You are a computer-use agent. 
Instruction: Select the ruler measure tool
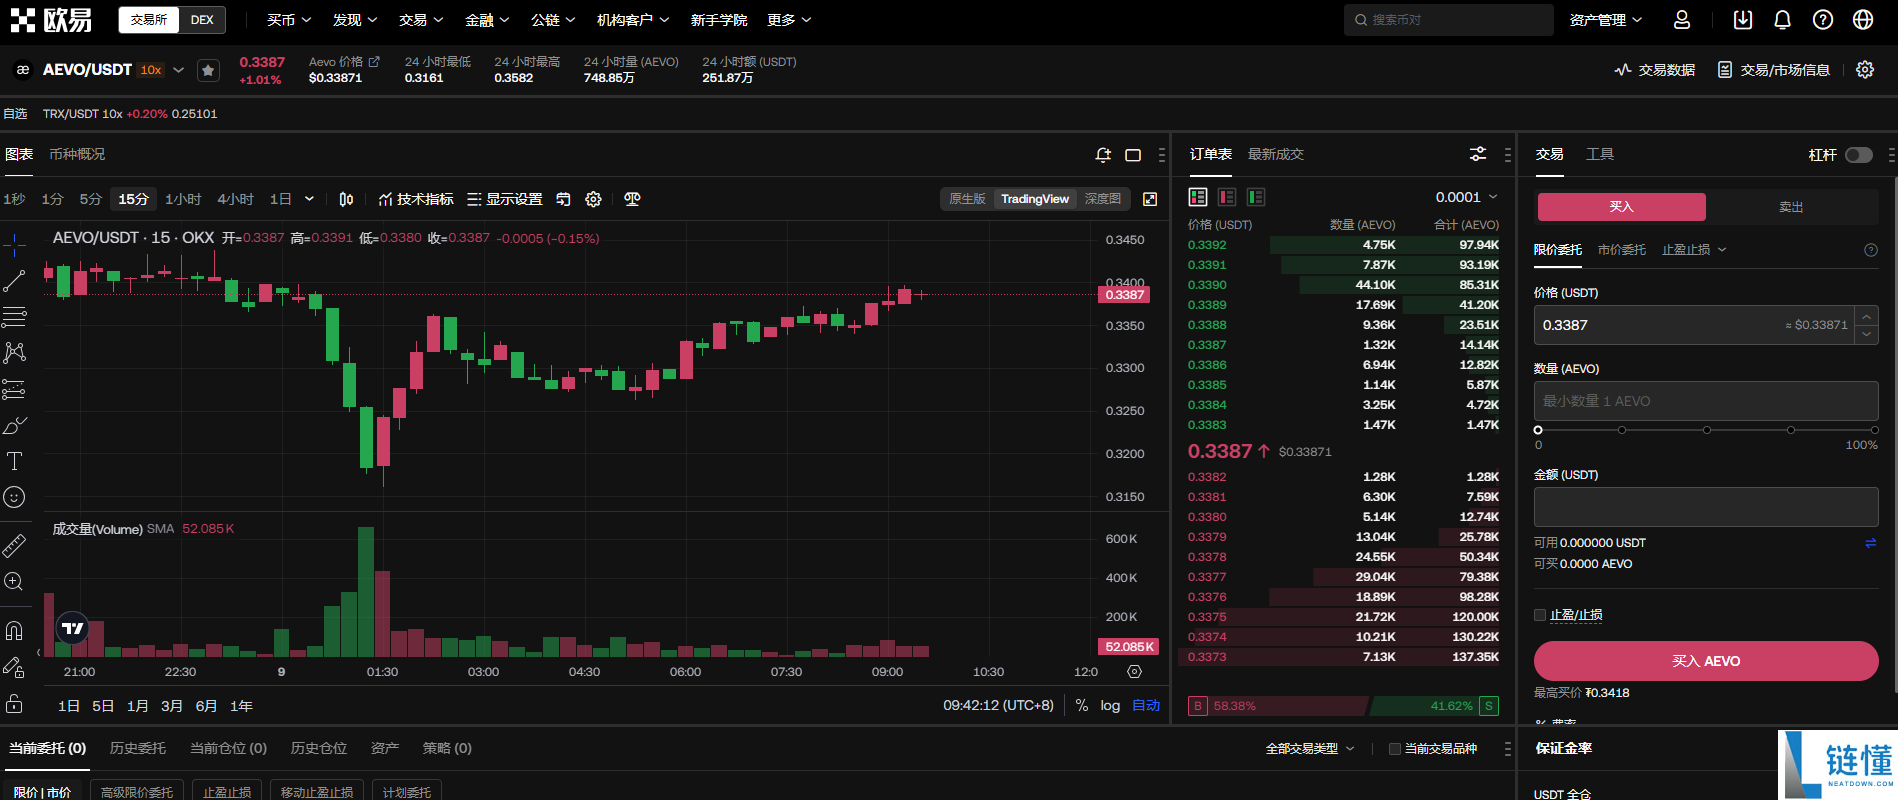(x=14, y=545)
